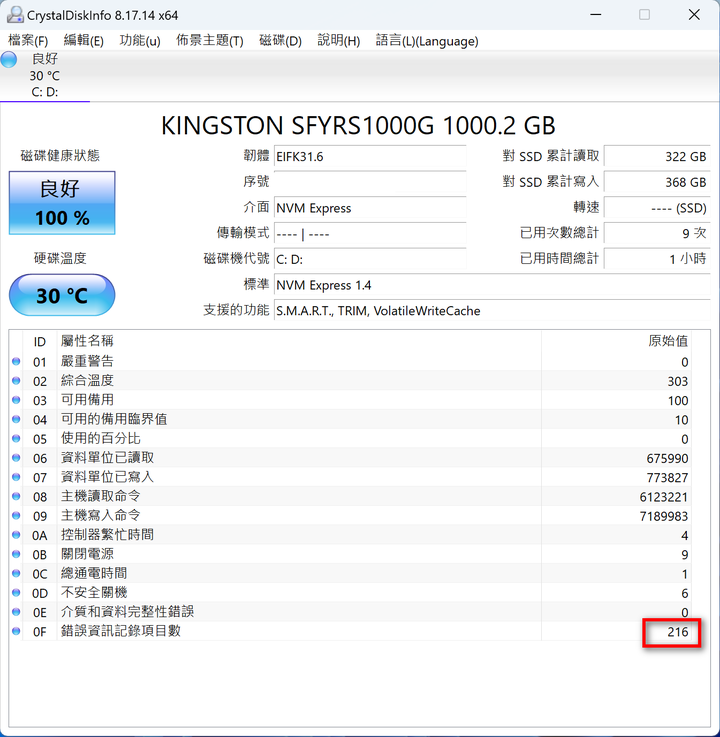720x737 pixels.
Task: Click the 轉速 value ---- (SSD)
Action: click(657, 208)
